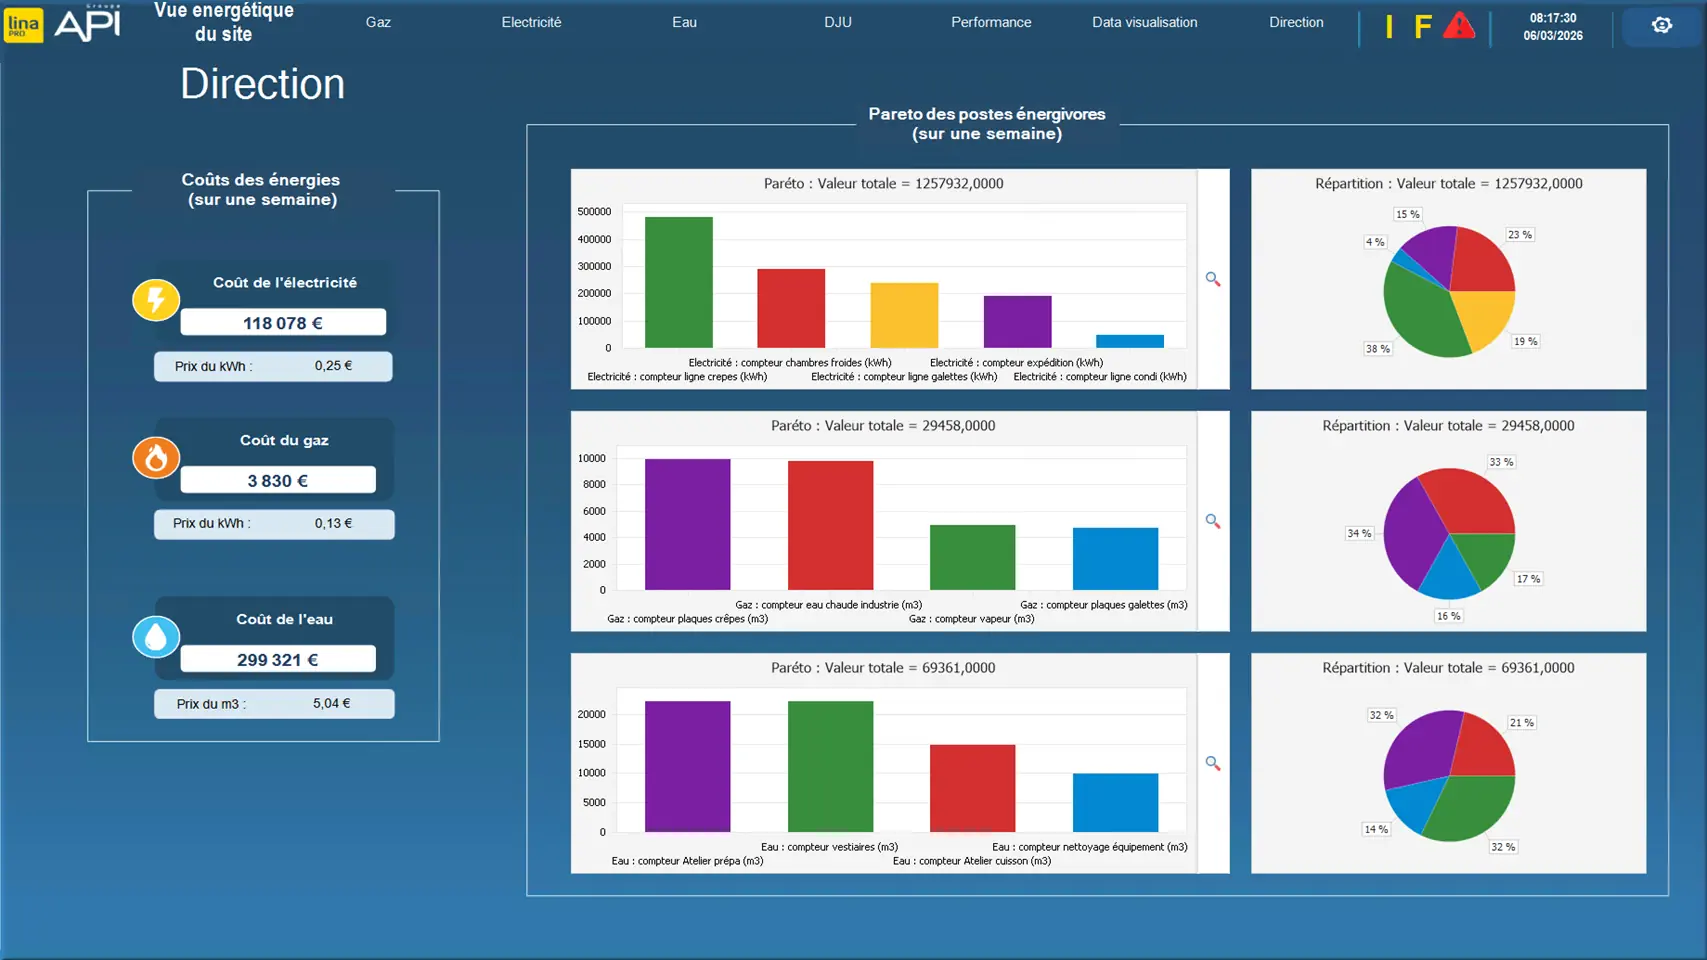Zoom the electricity Pareto chart with magnifier
1707x960 pixels.
(x=1212, y=280)
